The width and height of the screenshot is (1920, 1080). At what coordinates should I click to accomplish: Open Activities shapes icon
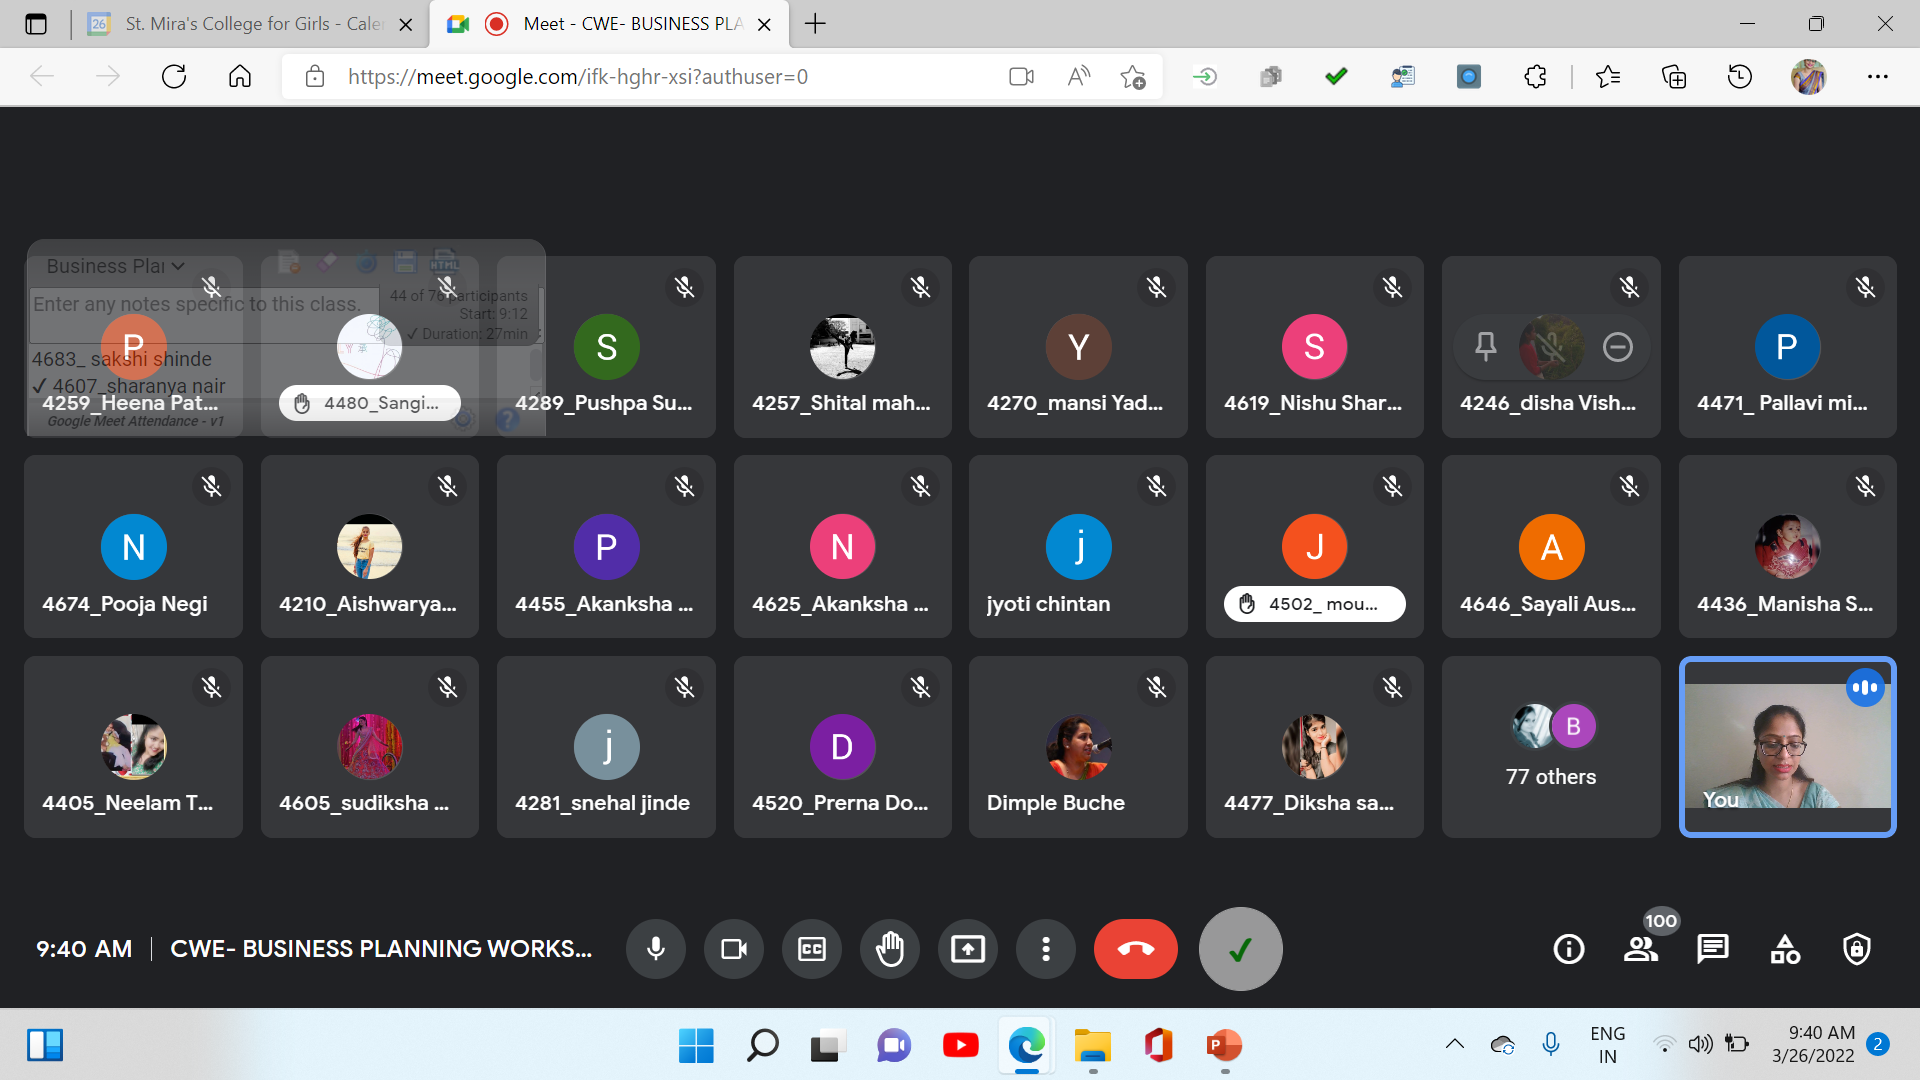pyautogui.click(x=1785, y=948)
